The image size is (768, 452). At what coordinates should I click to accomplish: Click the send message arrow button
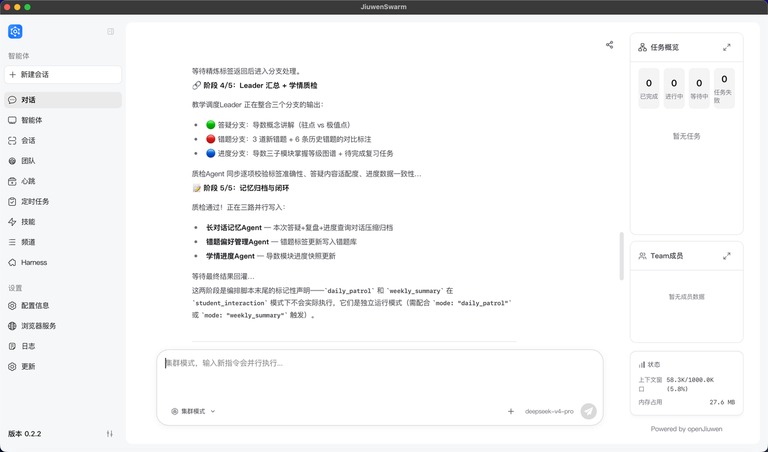pos(588,411)
